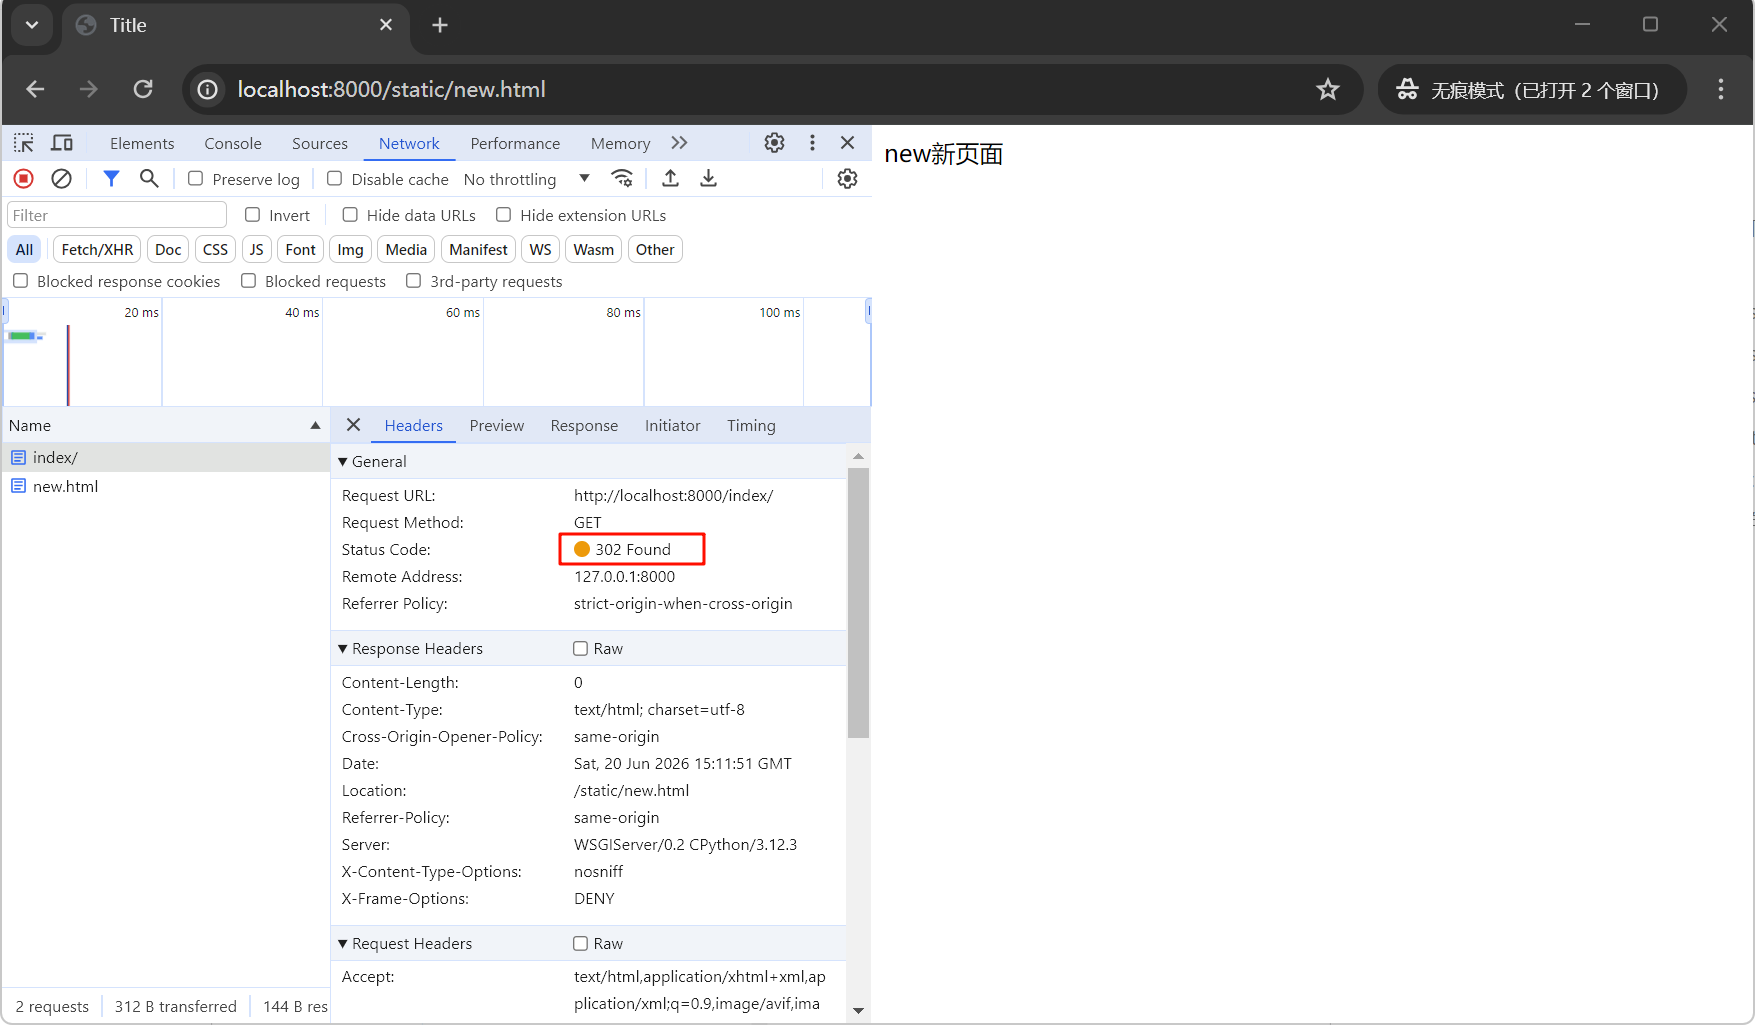Sort requests by Name column
This screenshot has height=1025, width=1755.
[x=165, y=425]
